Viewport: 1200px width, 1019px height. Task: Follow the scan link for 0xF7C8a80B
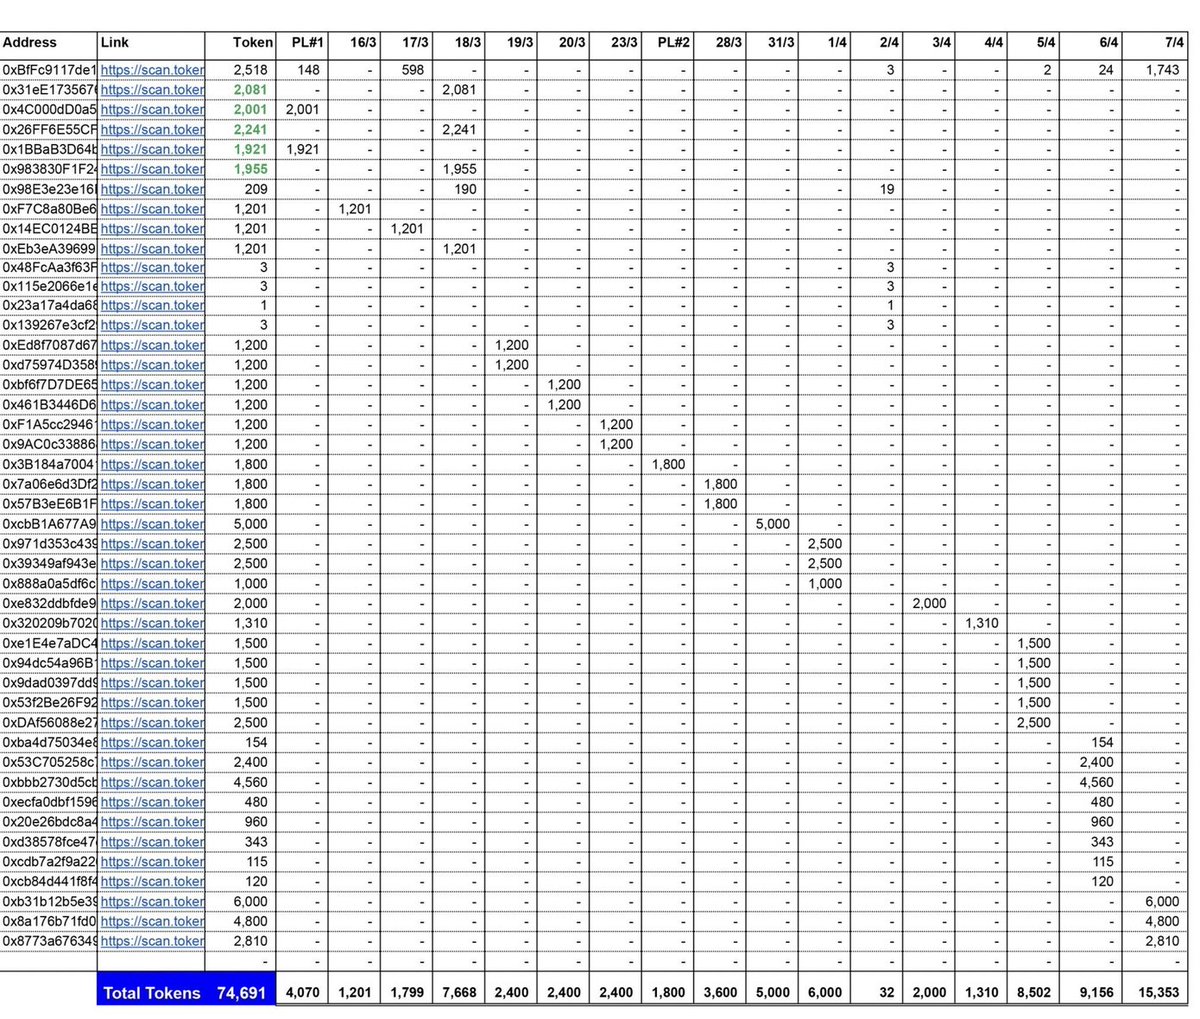[152, 209]
